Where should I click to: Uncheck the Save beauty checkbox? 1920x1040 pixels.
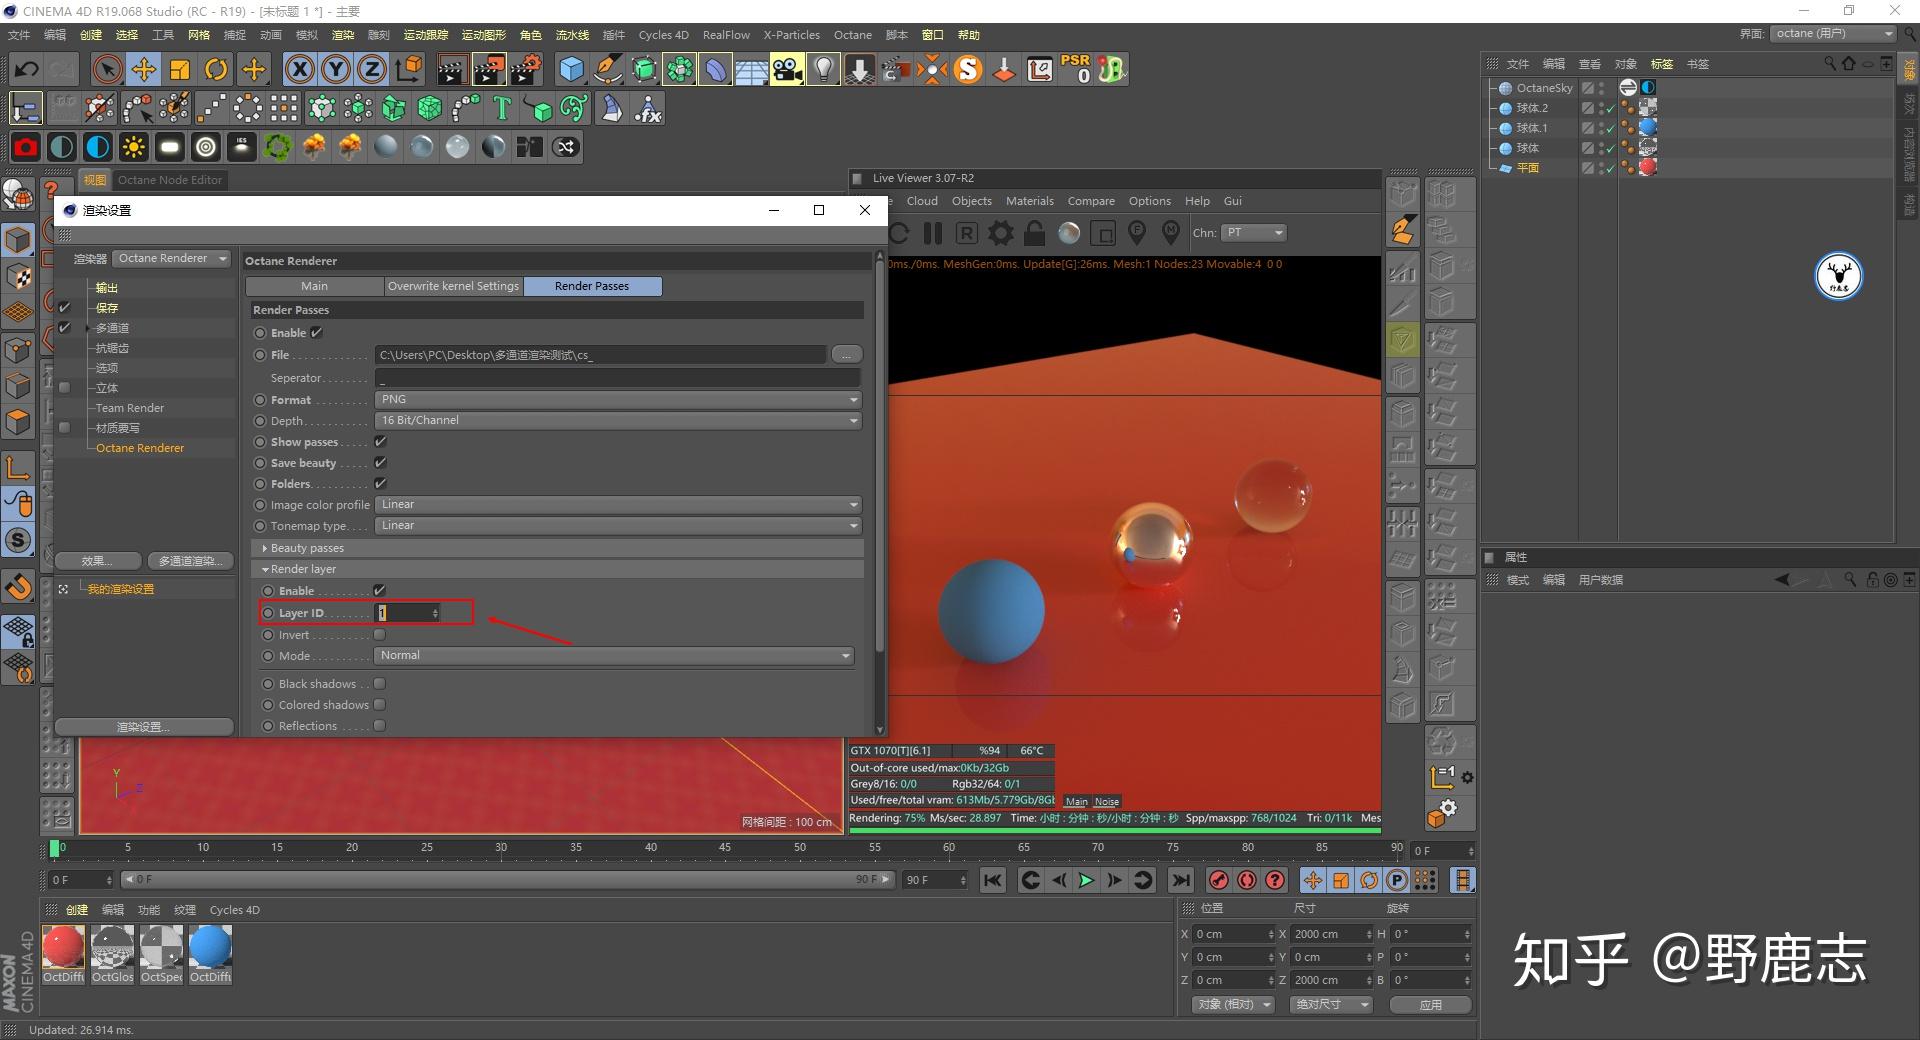click(380, 462)
